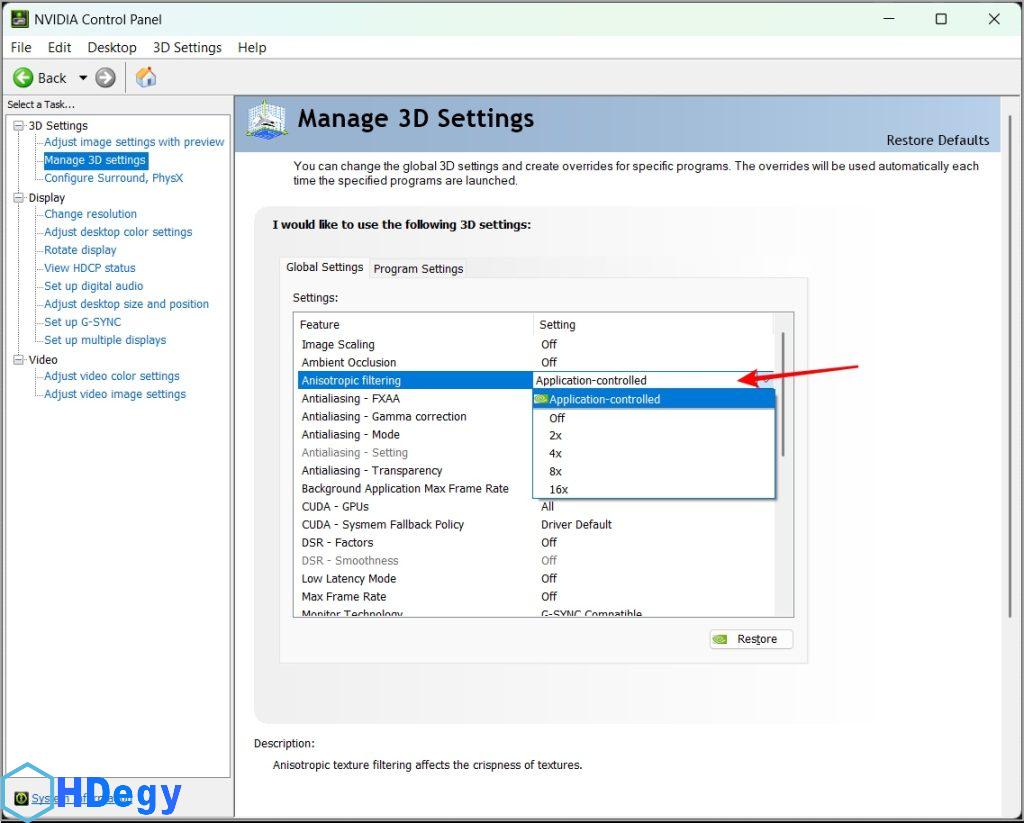The width and height of the screenshot is (1024, 823).
Task: Collapse the Display tree node
Action: point(18,198)
